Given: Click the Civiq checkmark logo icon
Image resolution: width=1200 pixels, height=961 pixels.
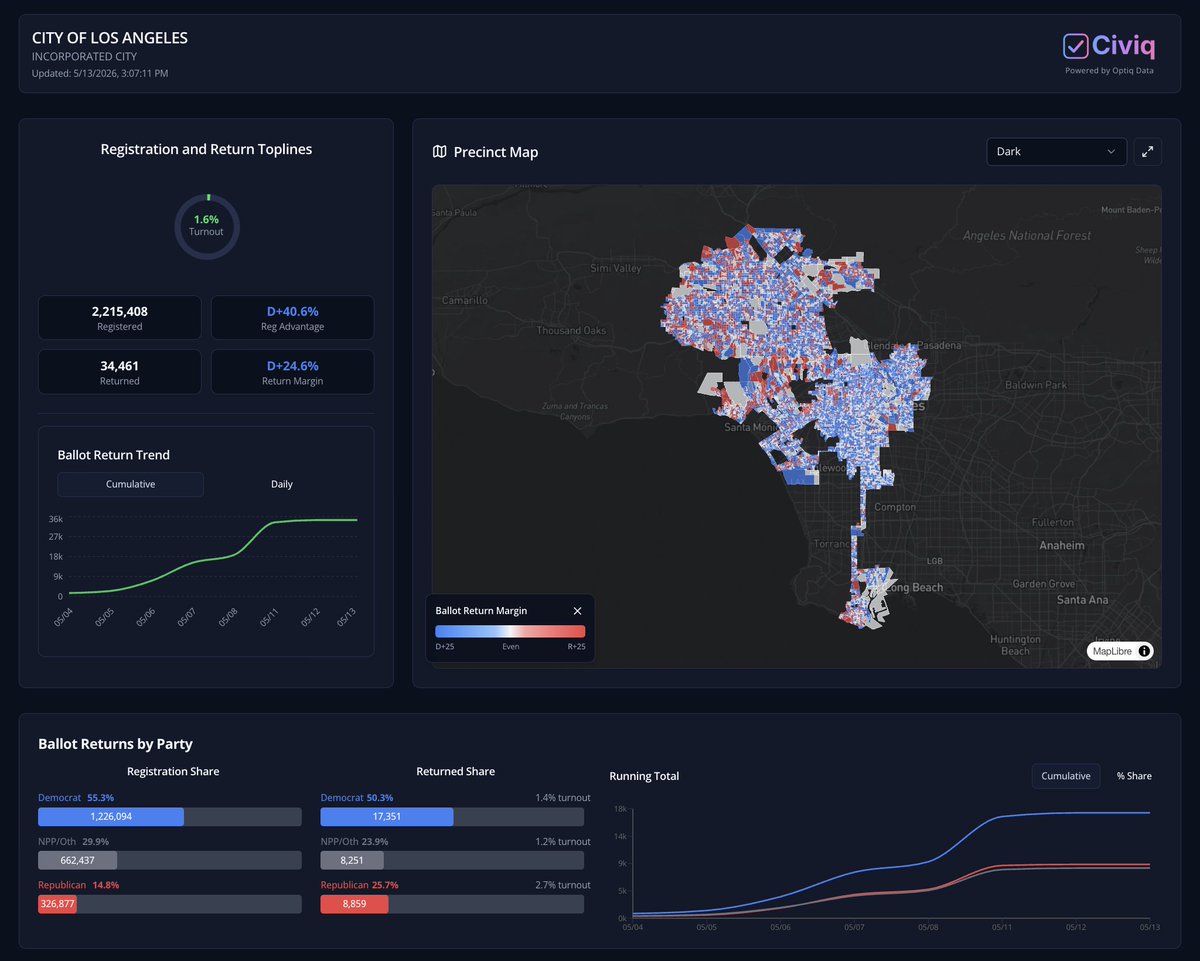Looking at the screenshot, I should (1075, 45).
